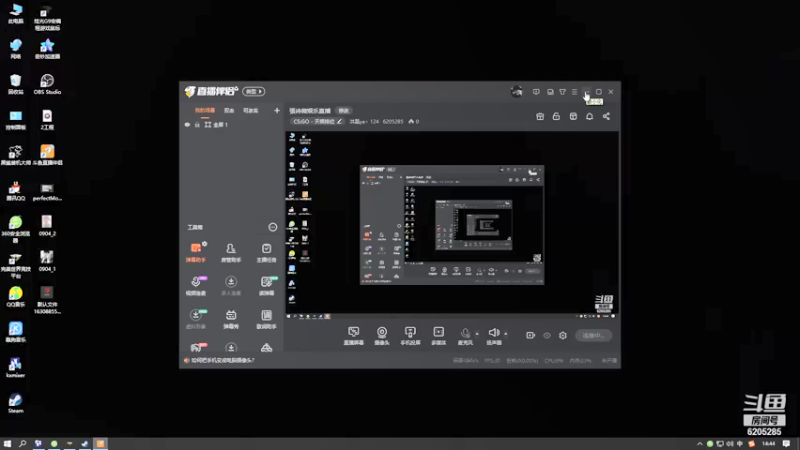This screenshot has width=800, height=450.
Task: Open Steam desktop icon
Action: point(15,403)
